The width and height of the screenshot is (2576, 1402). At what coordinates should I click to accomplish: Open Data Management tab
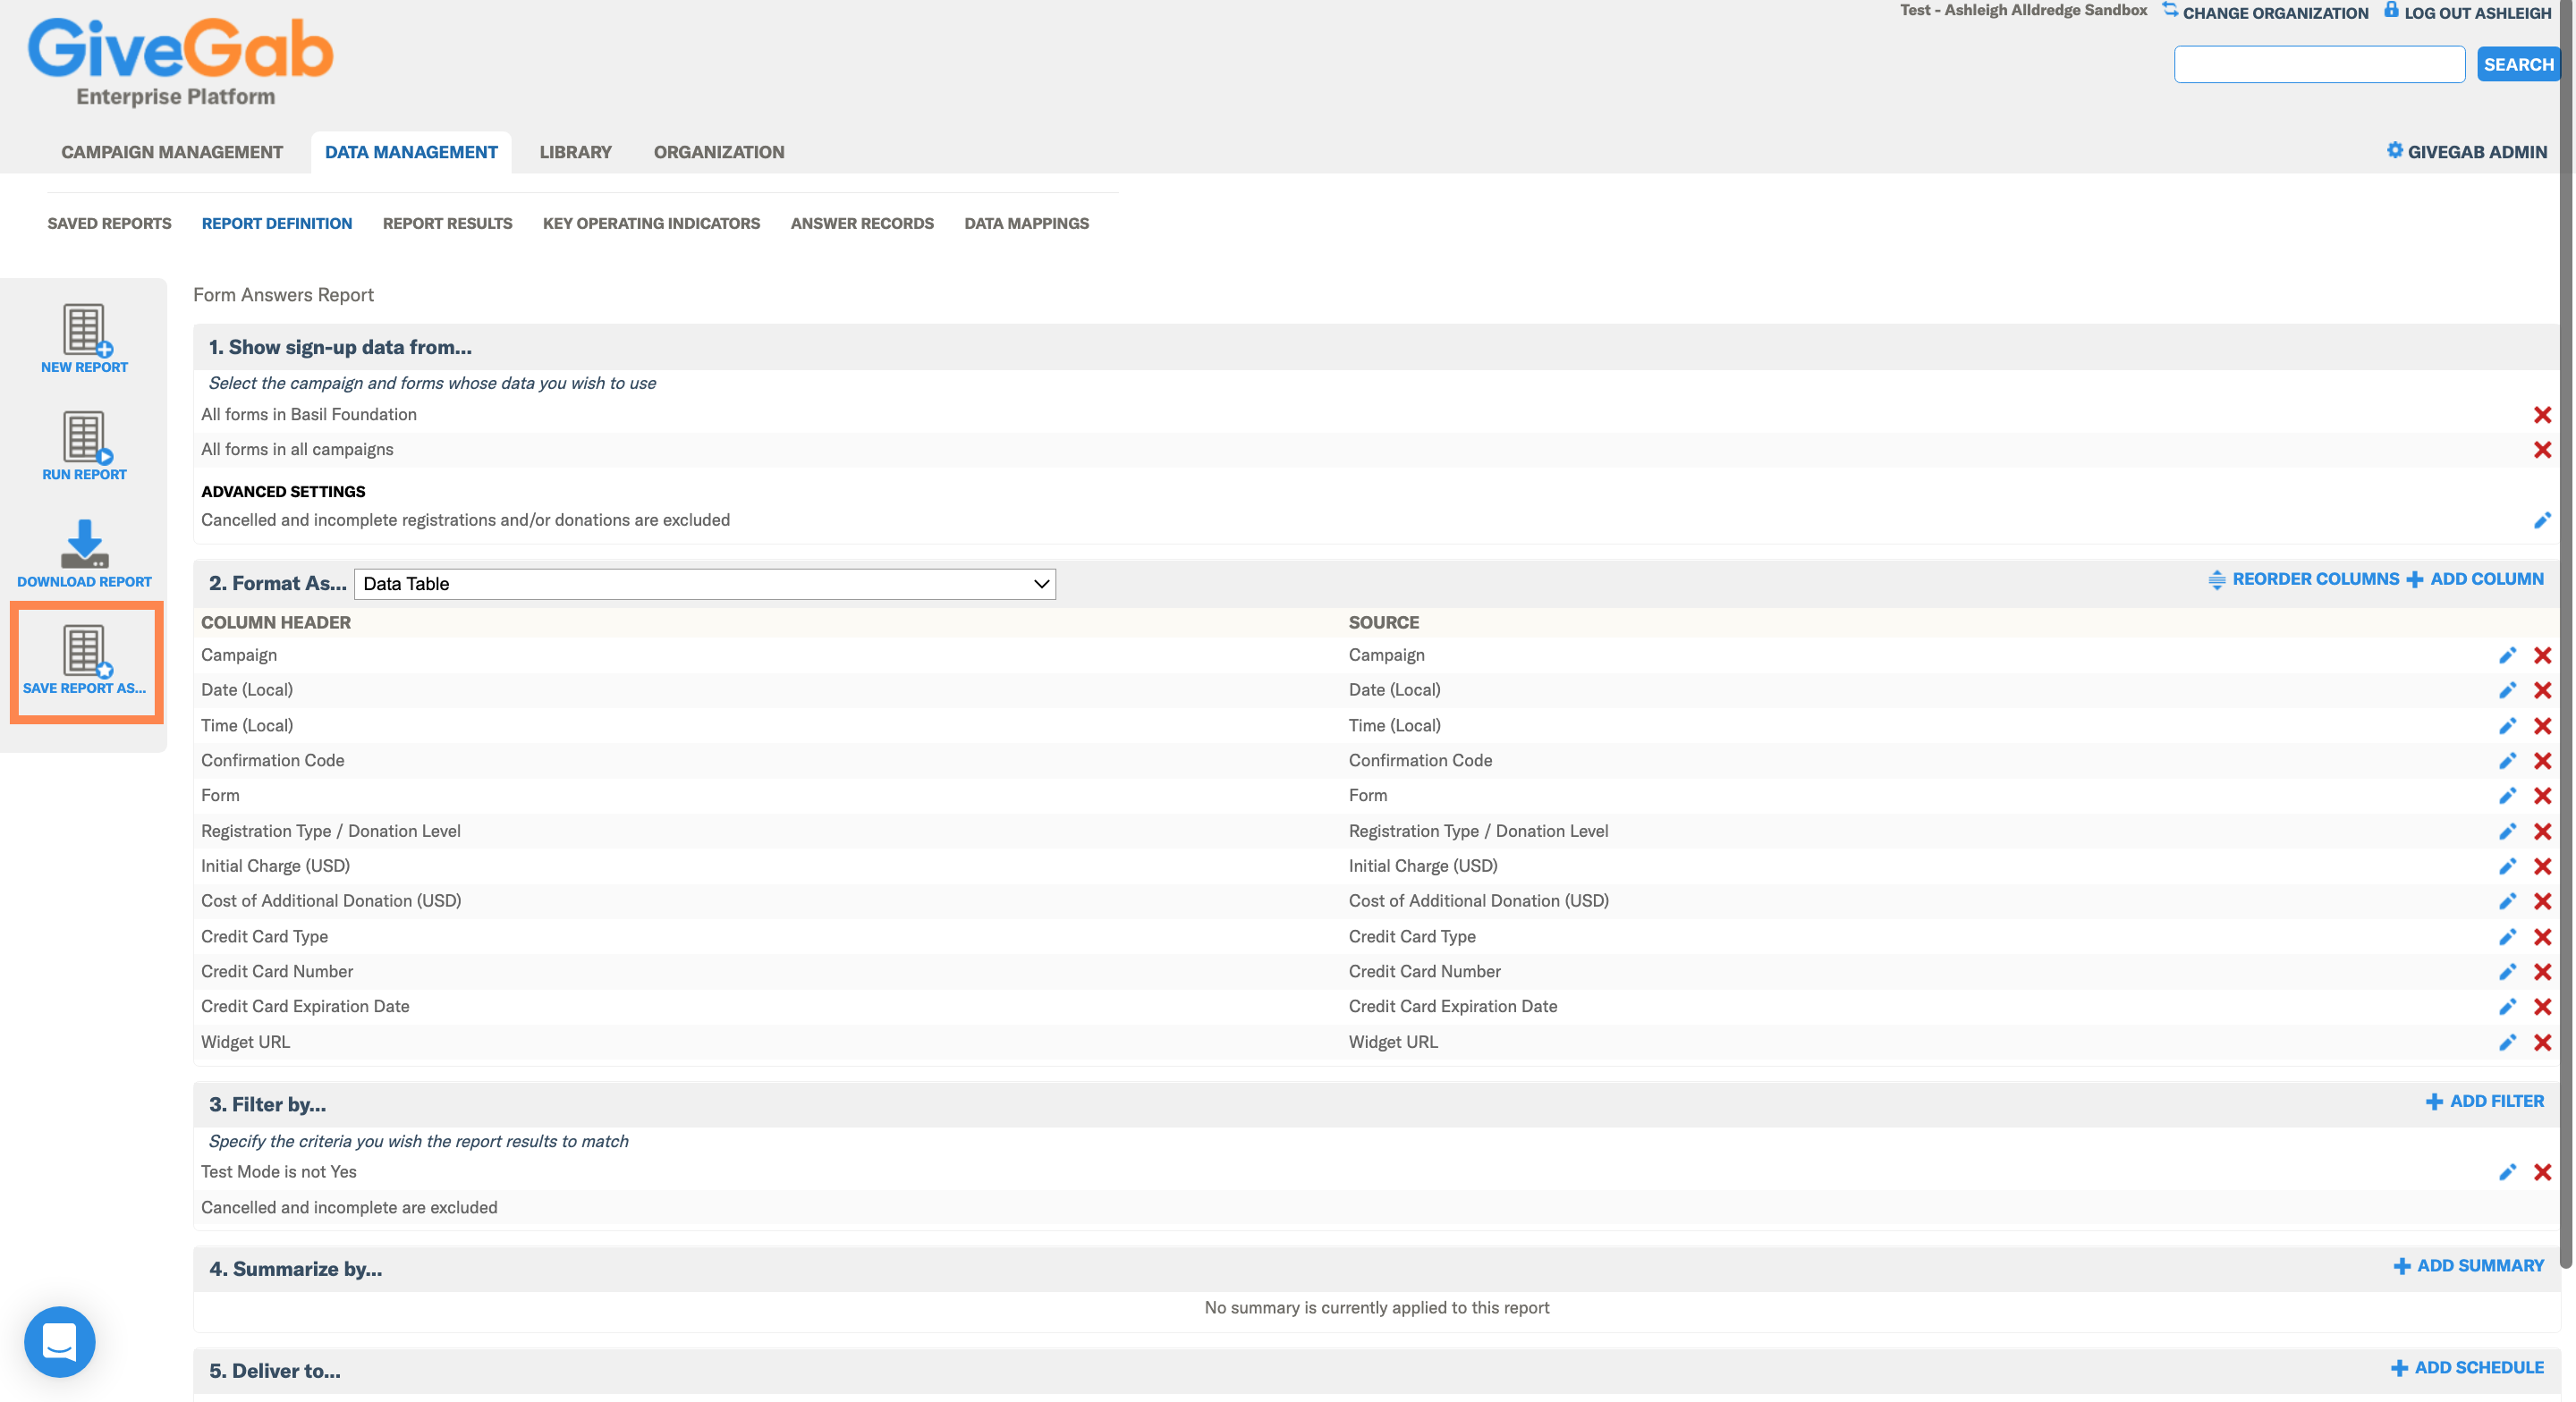(411, 152)
